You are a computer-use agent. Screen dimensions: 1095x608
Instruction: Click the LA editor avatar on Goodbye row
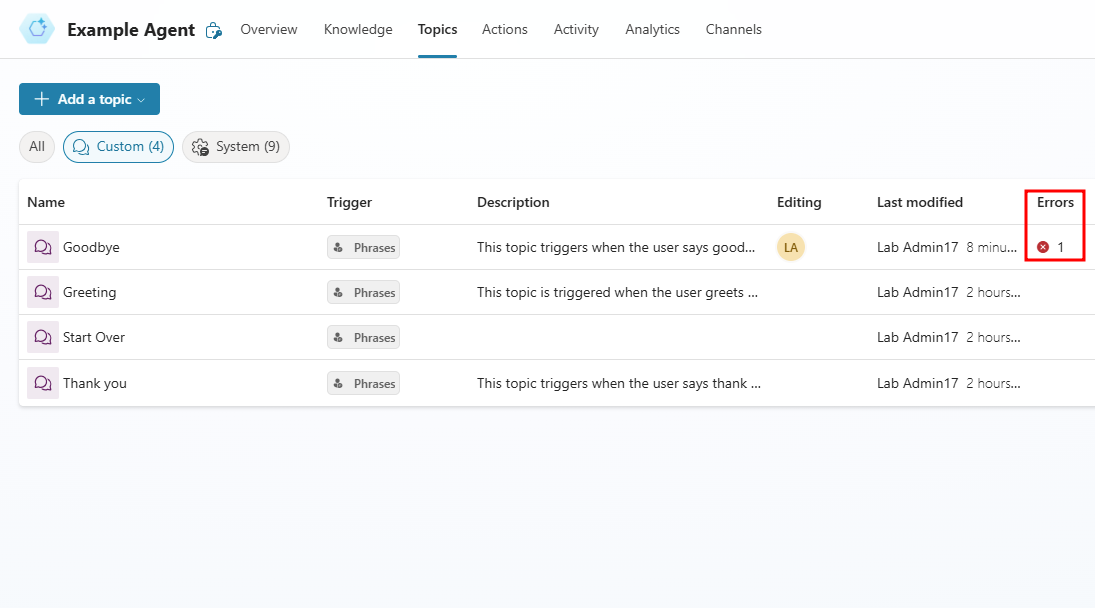[790, 246]
